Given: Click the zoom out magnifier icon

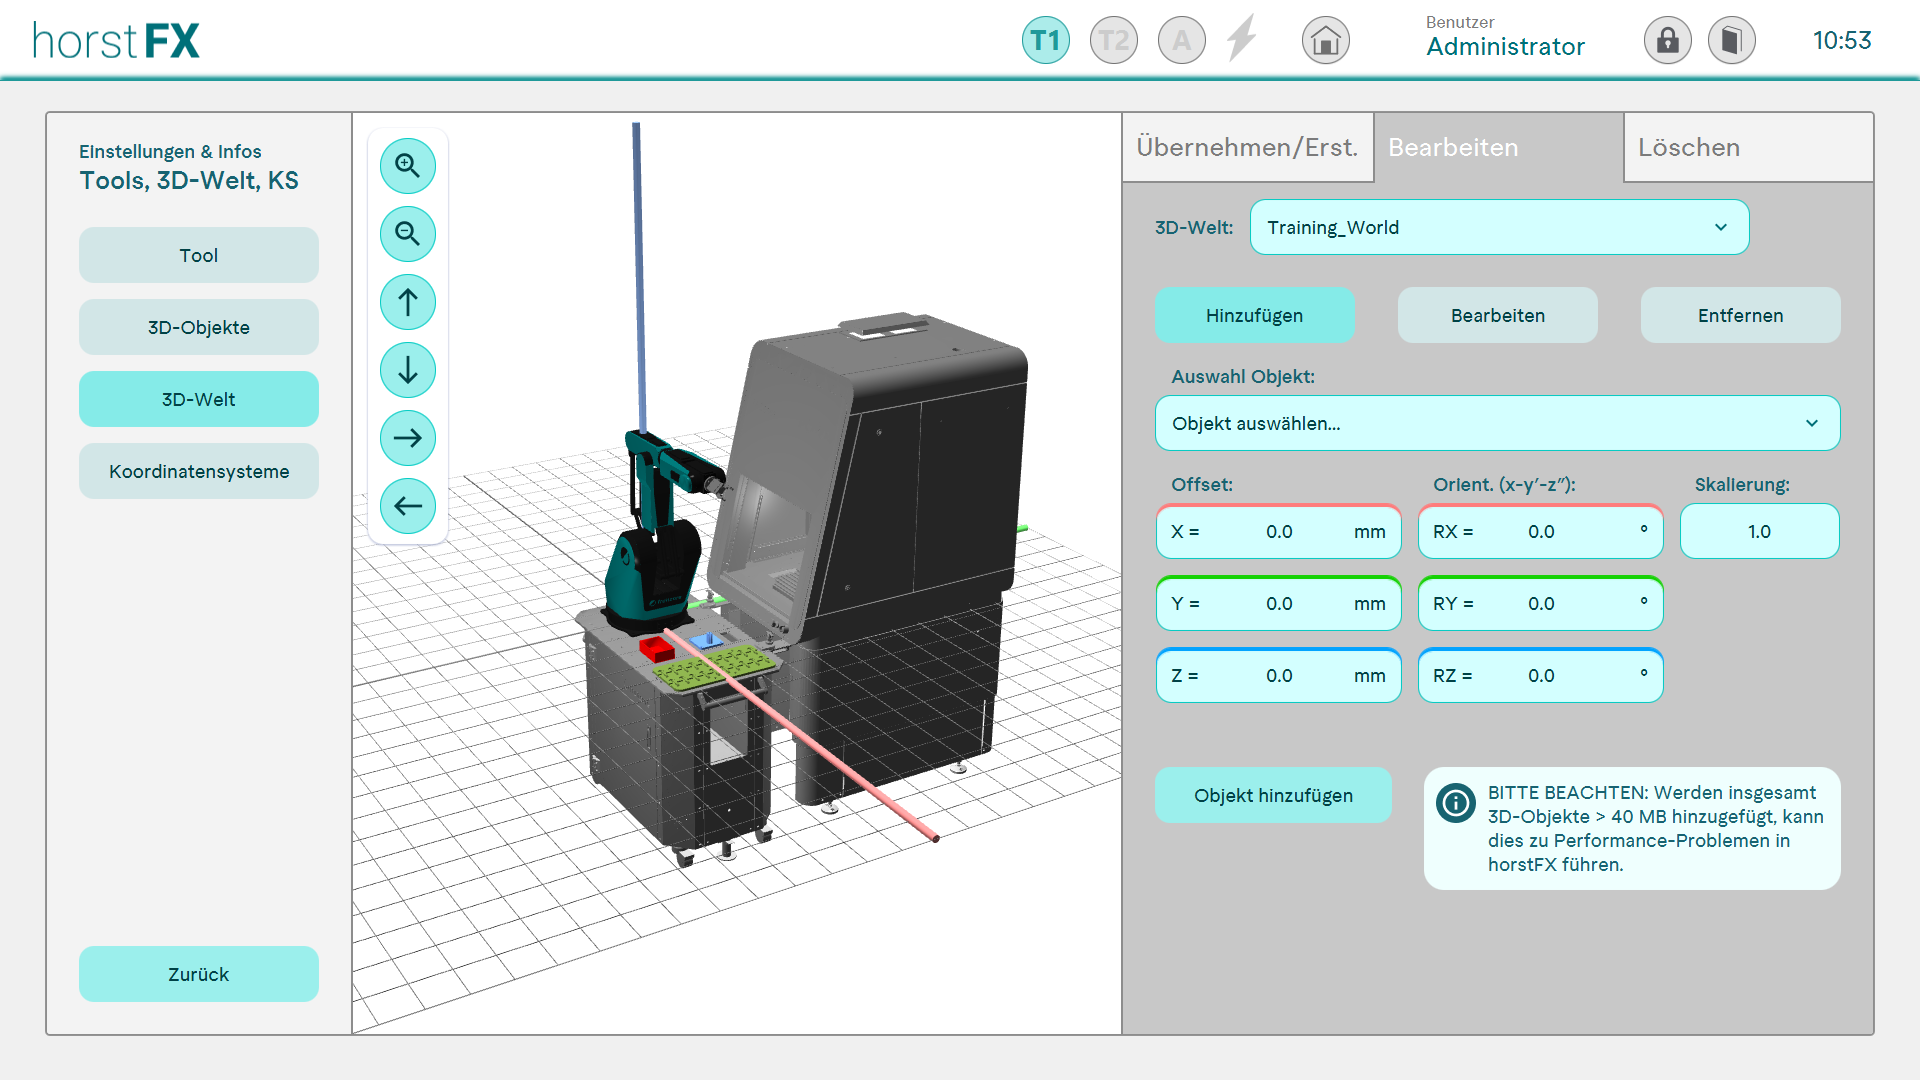Looking at the screenshot, I should tap(407, 234).
